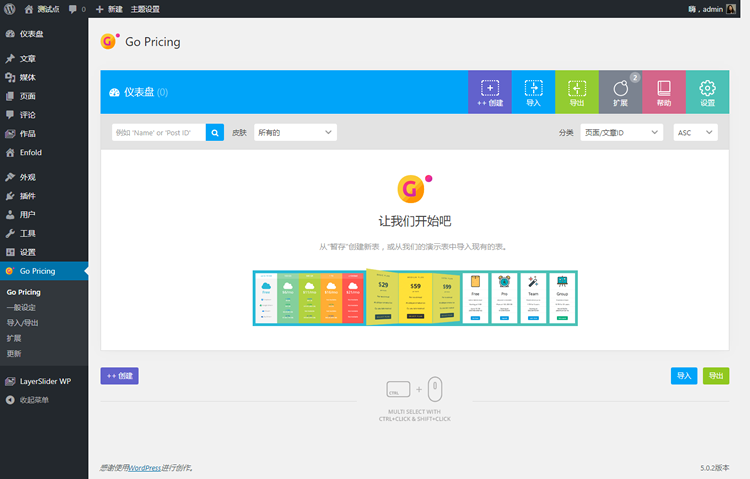Click the Go Pricing page logo
This screenshot has width=750, height=479.
[x=110, y=41]
